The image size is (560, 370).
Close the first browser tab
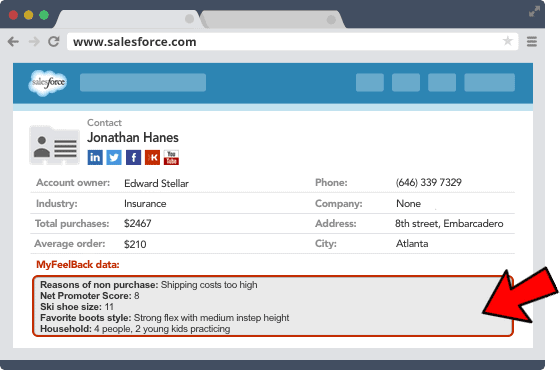pyautogui.click(x=189, y=19)
